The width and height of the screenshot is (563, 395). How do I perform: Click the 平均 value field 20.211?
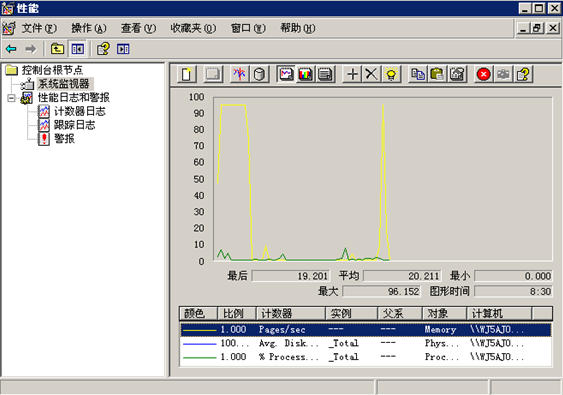coord(402,276)
